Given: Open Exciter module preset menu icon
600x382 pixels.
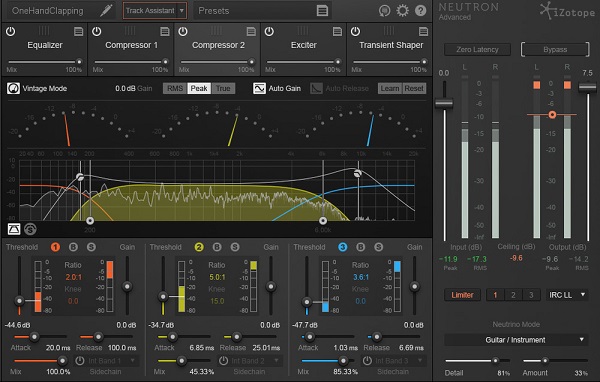Looking at the screenshot, I should point(337,31).
